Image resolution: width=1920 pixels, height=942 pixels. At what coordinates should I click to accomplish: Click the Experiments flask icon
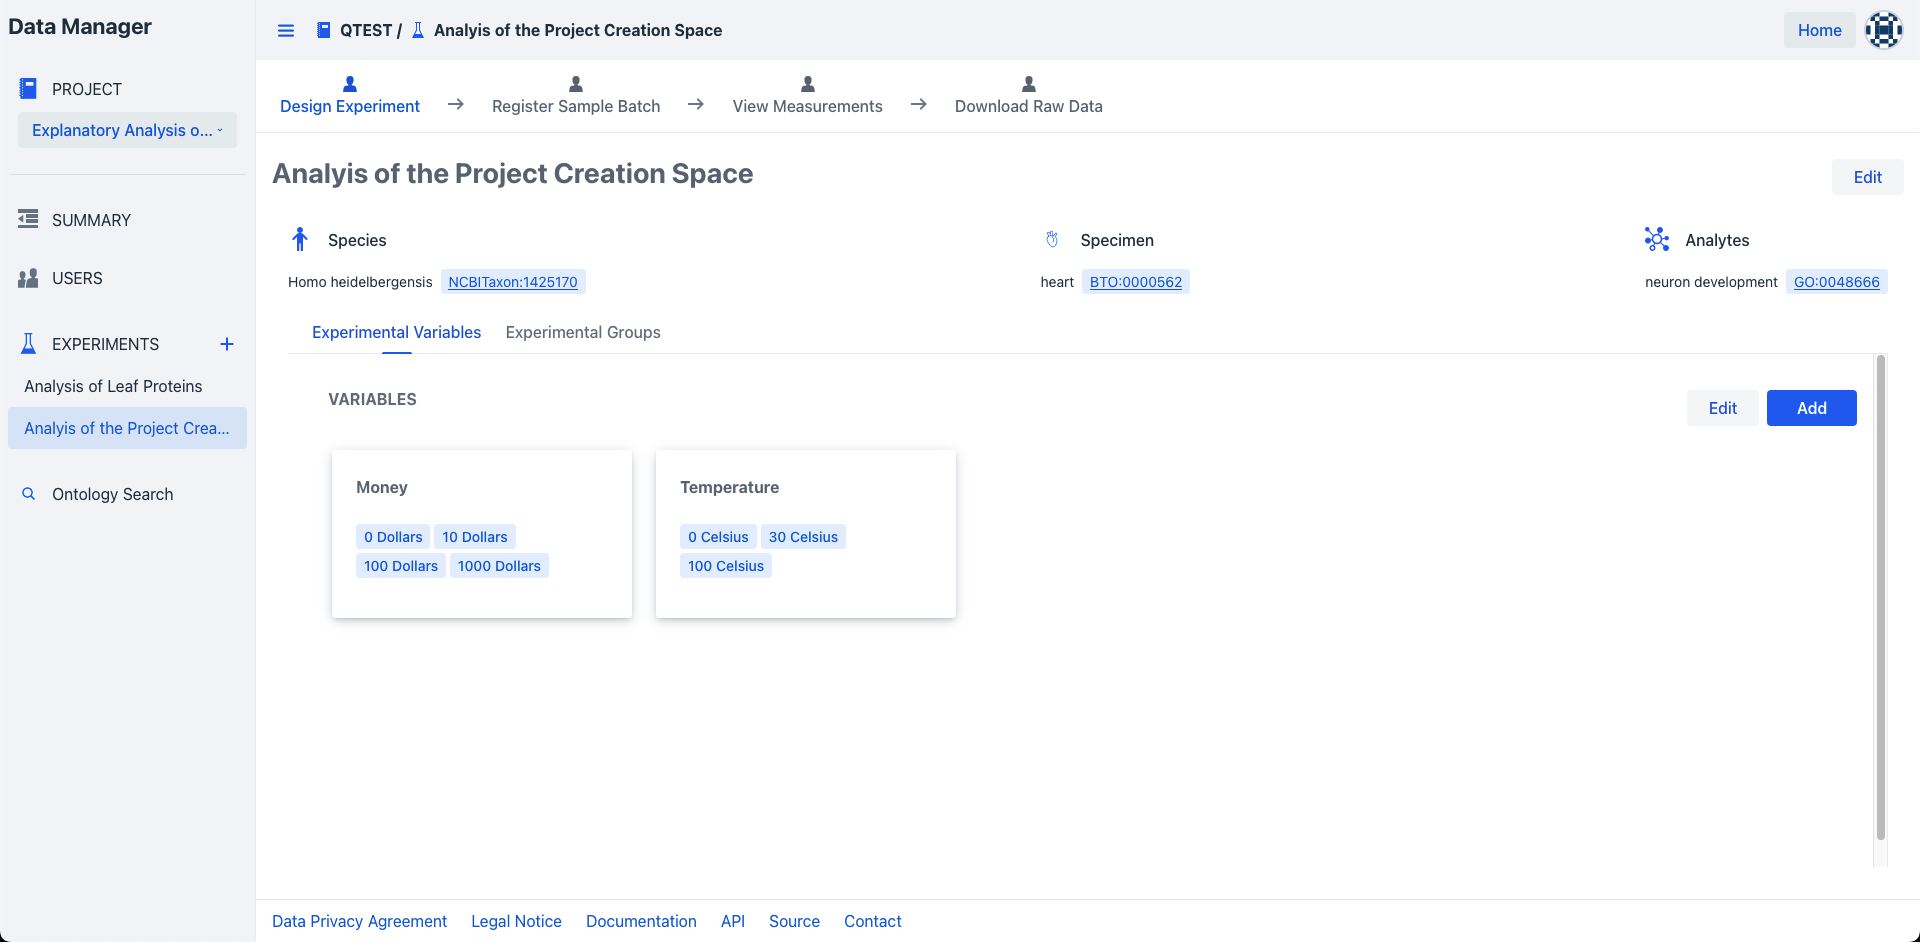[x=28, y=344]
